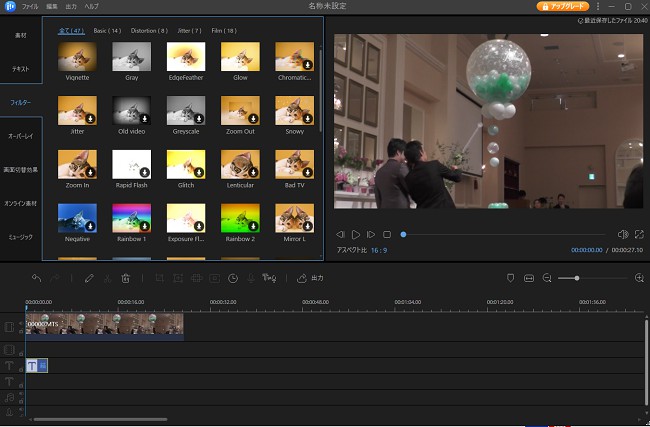The width and height of the screenshot is (650, 427).
Task: Open the zoom-frame tool next to crop
Action: click(178, 278)
